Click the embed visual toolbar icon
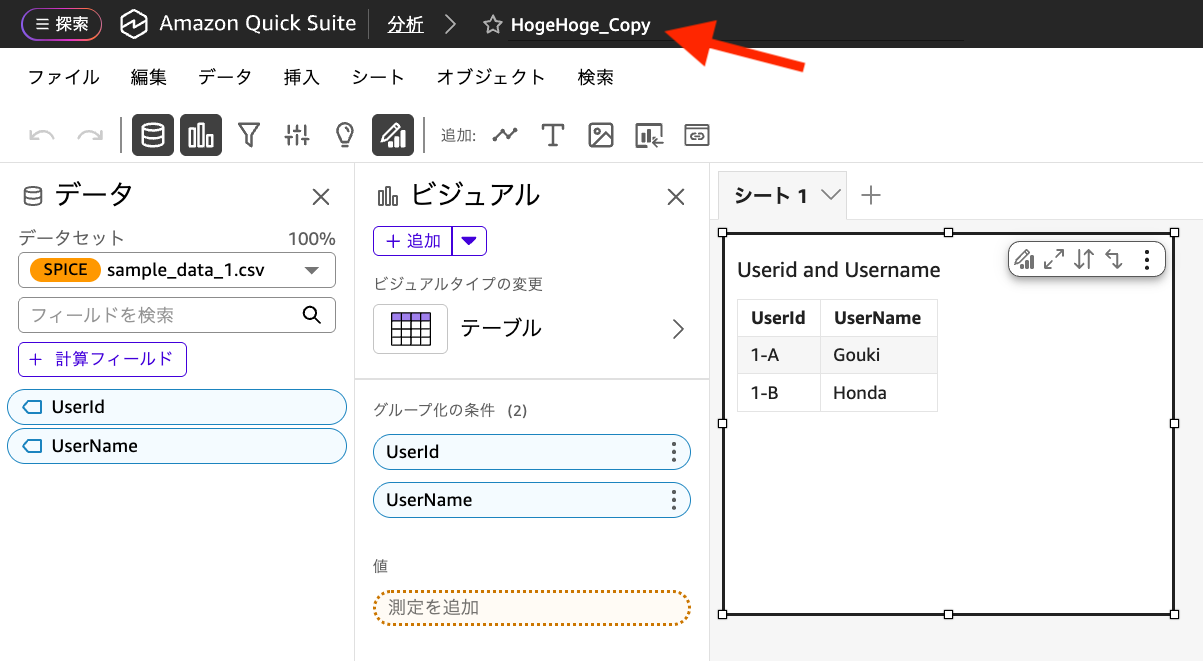Image resolution: width=1203 pixels, height=661 pixels. click(x=649, y=134)
